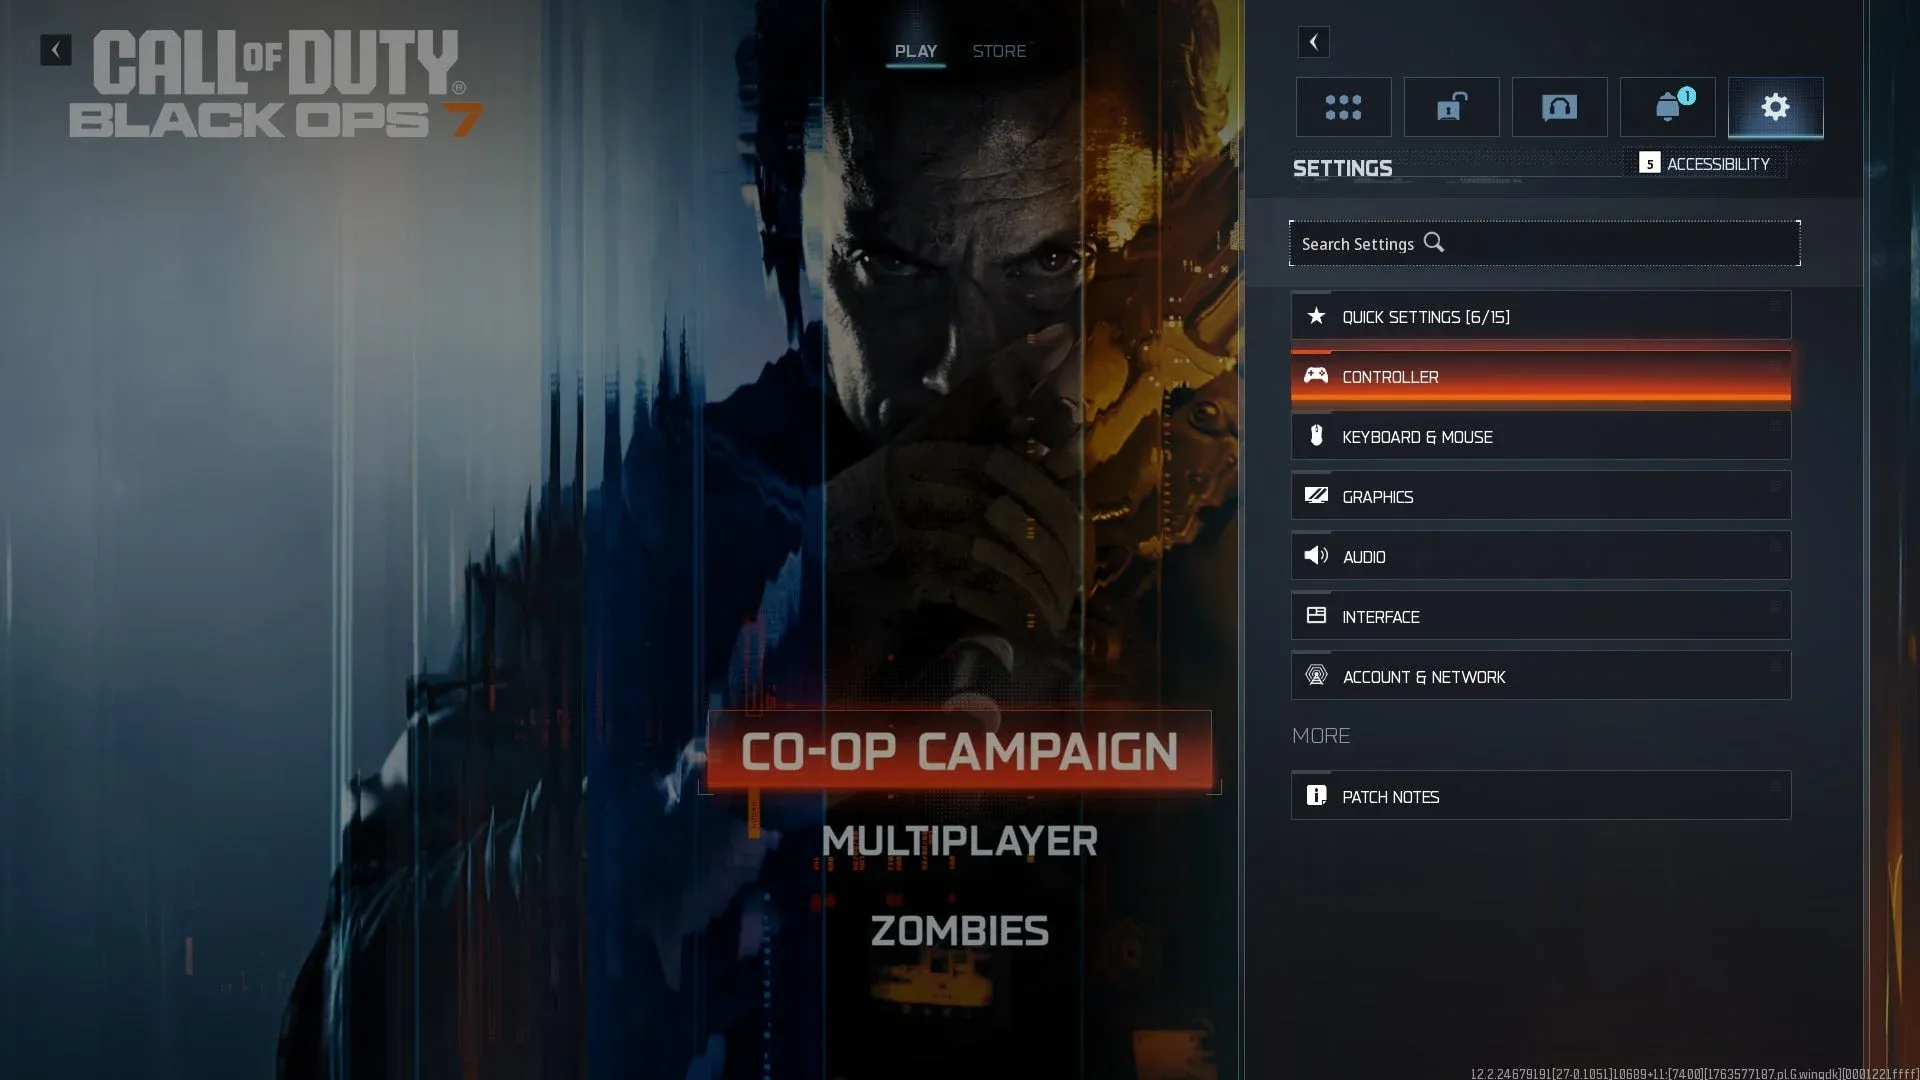
Task: Open ZOMBIES mode
Action: (959, 929)
